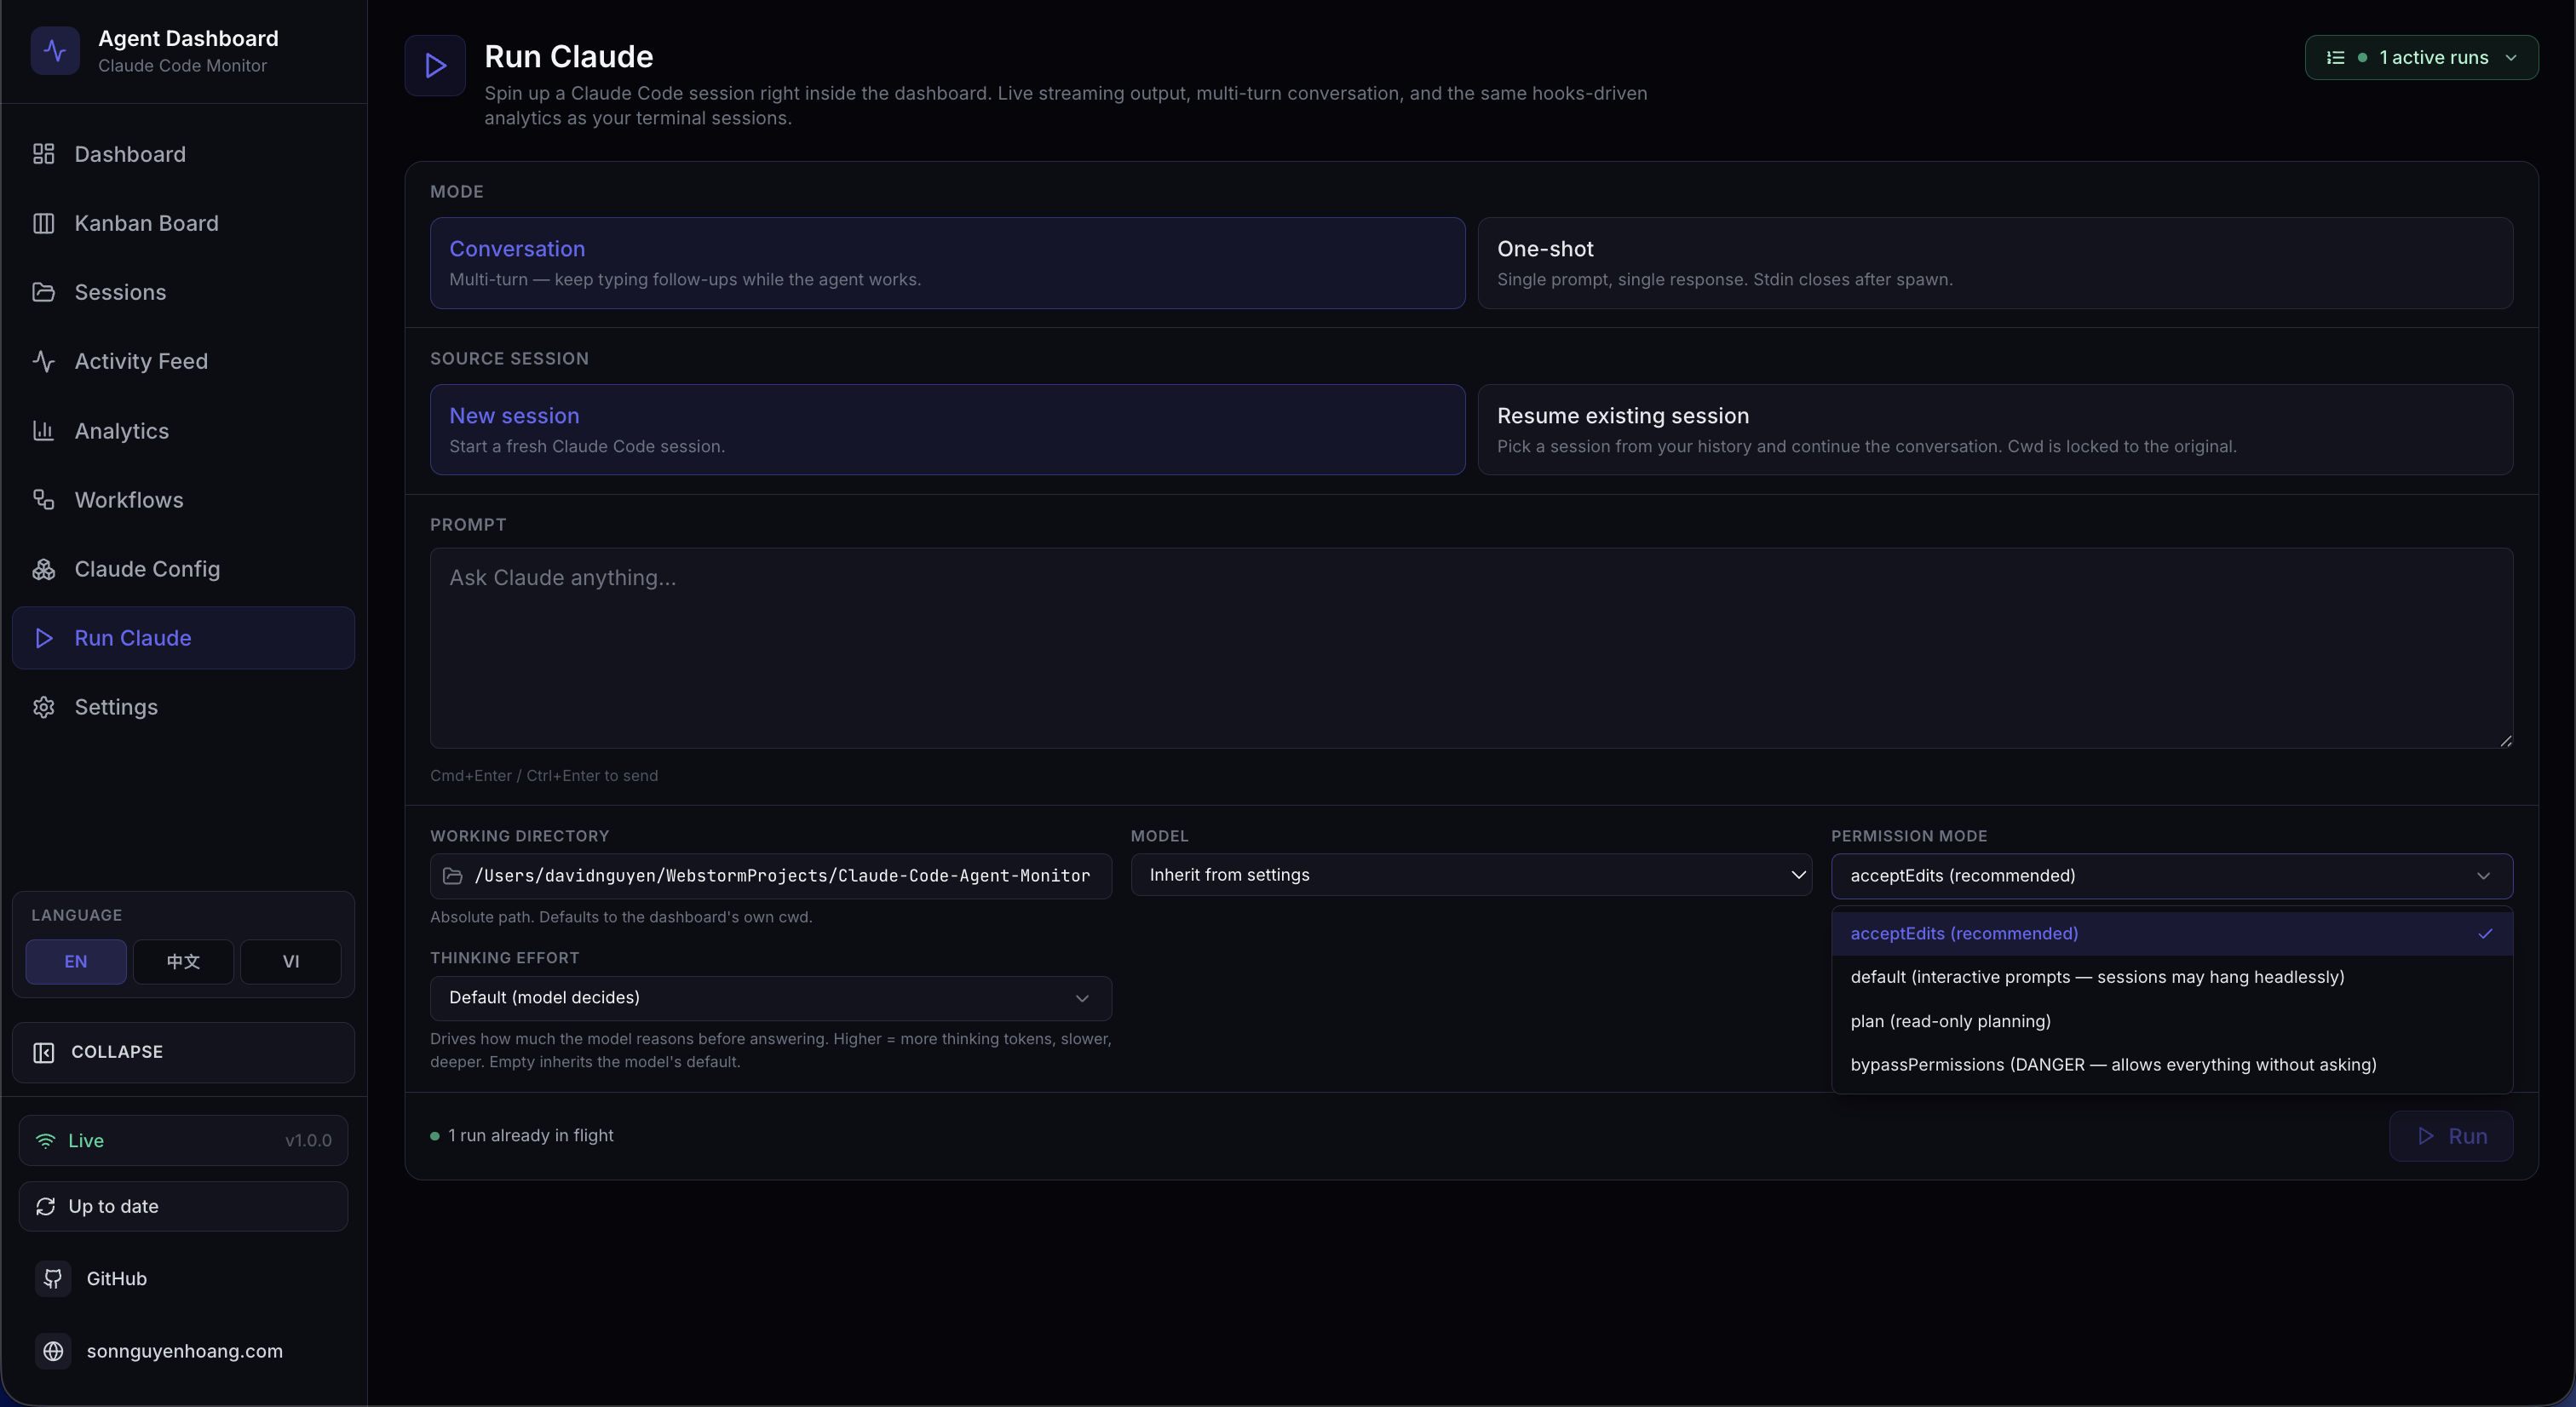The width and height of the screenshot is (2576, 1407).
Task: Click the v1.0.0 version label
Action: click(308, 1141)
